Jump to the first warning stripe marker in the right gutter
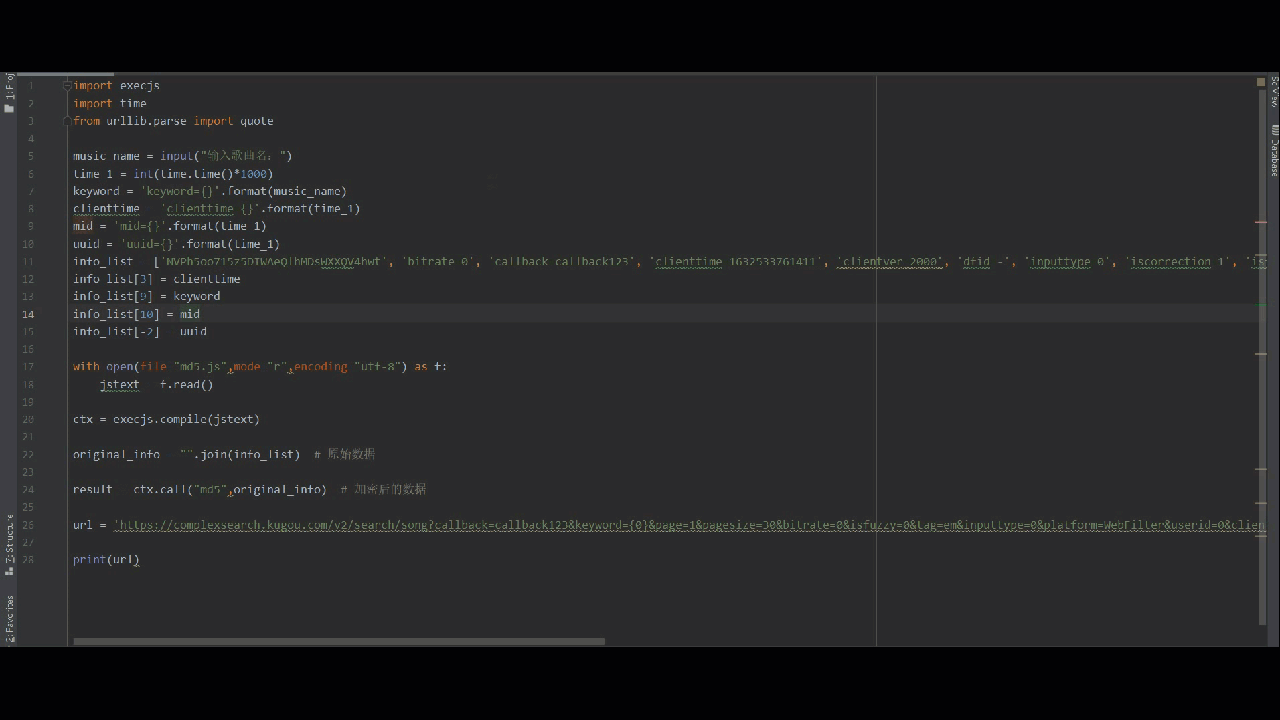1280x720 pixels. (x=1261, y=222)
